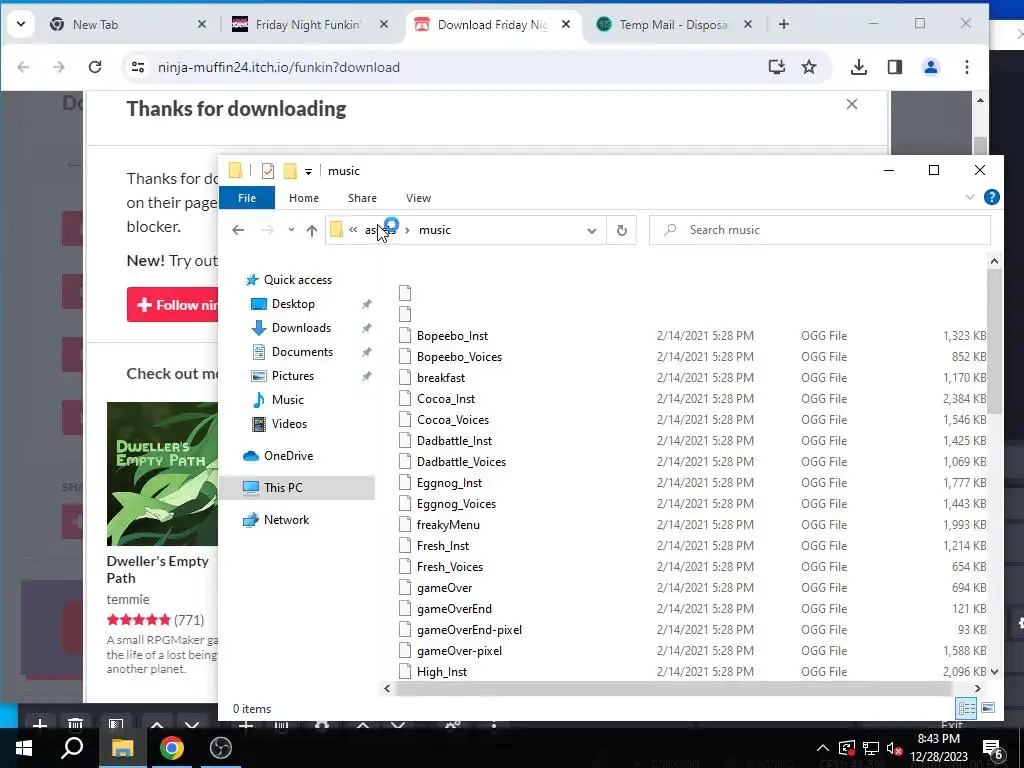1024x768 pixels.
Task: Click Explorer horizontal scrollbar
Action: coord(673,688)
